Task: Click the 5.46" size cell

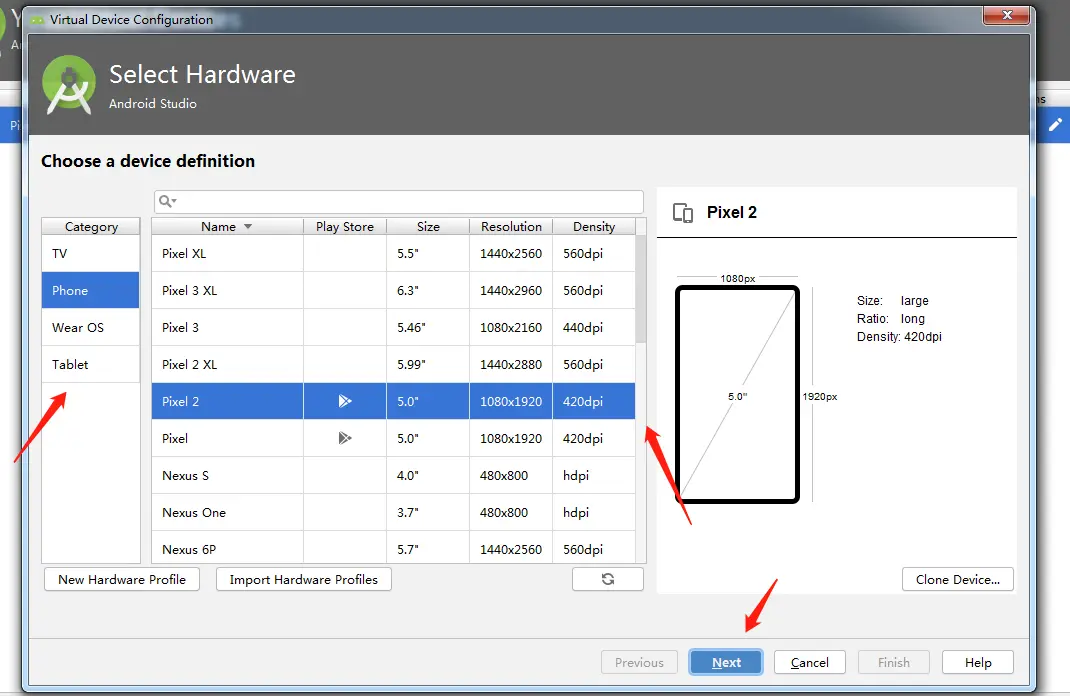Action: click(x=428, y=328)
